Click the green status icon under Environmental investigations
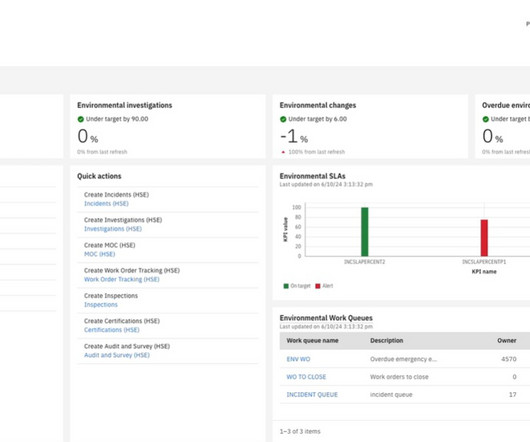 (x=80, y=119)
